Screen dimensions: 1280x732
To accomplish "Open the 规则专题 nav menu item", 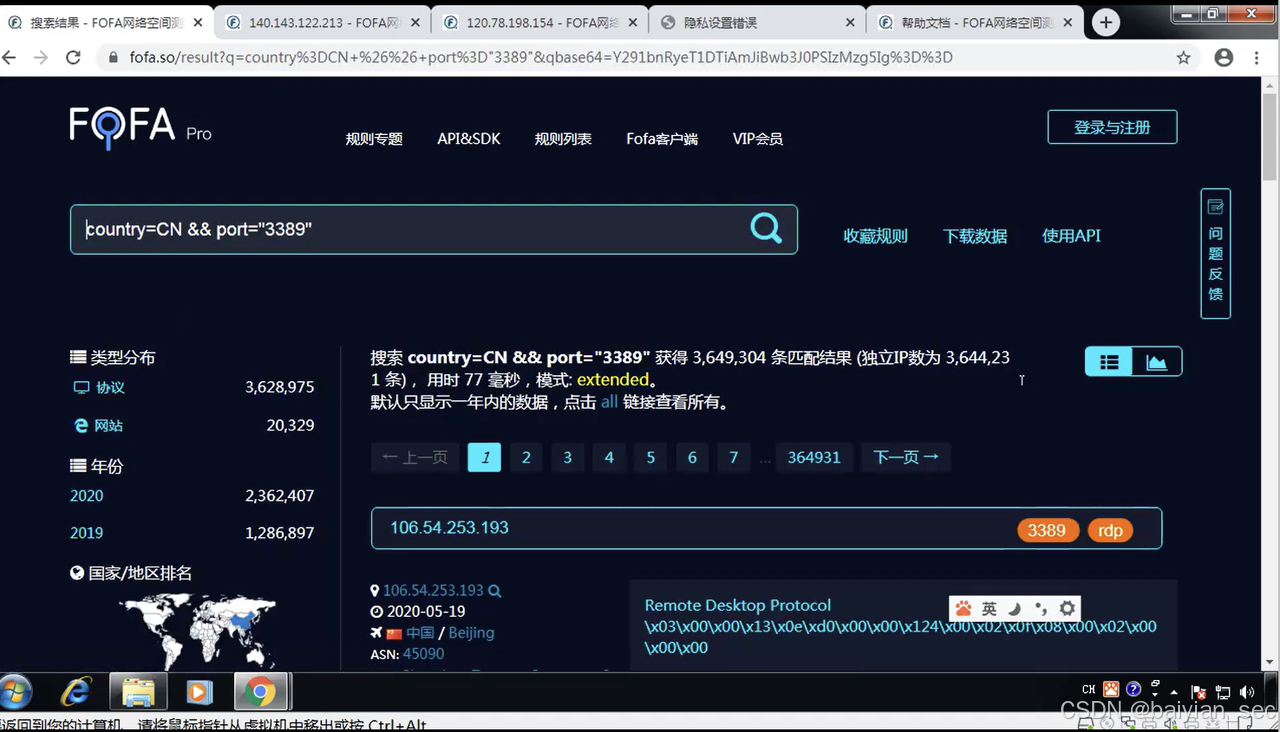I will coord(374,139).
